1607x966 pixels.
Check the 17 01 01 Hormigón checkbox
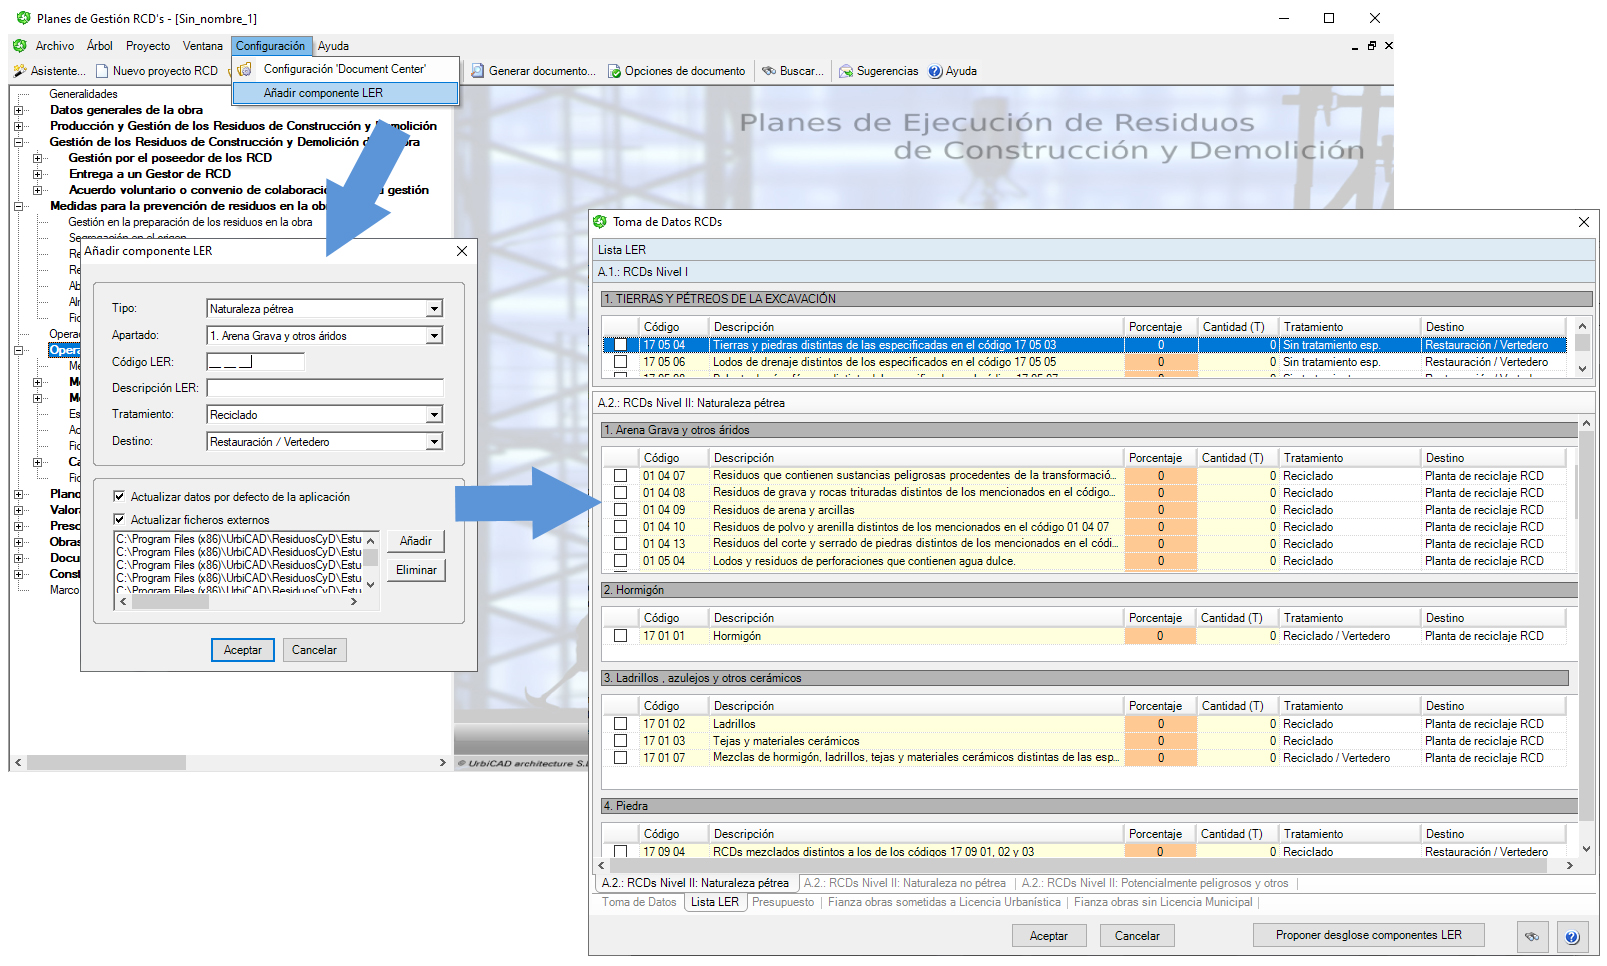[621, 636]
